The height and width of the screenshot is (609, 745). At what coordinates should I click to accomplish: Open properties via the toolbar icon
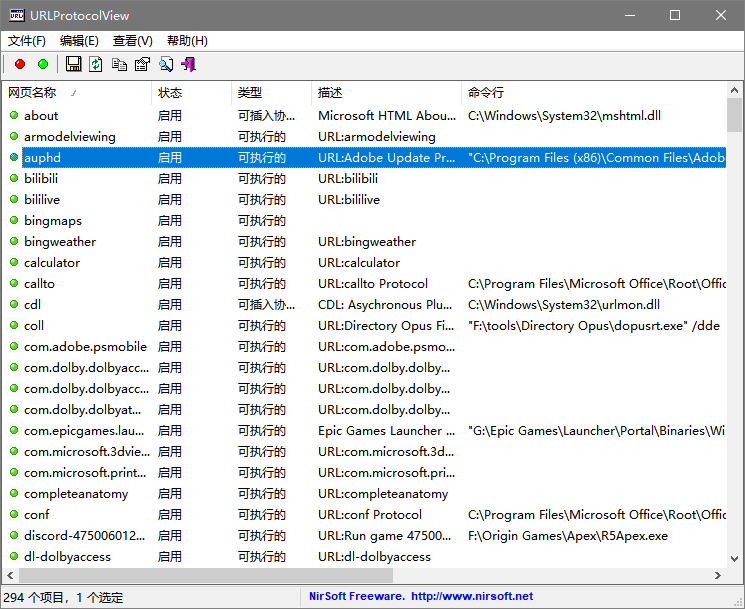click(x=142, y=65)
